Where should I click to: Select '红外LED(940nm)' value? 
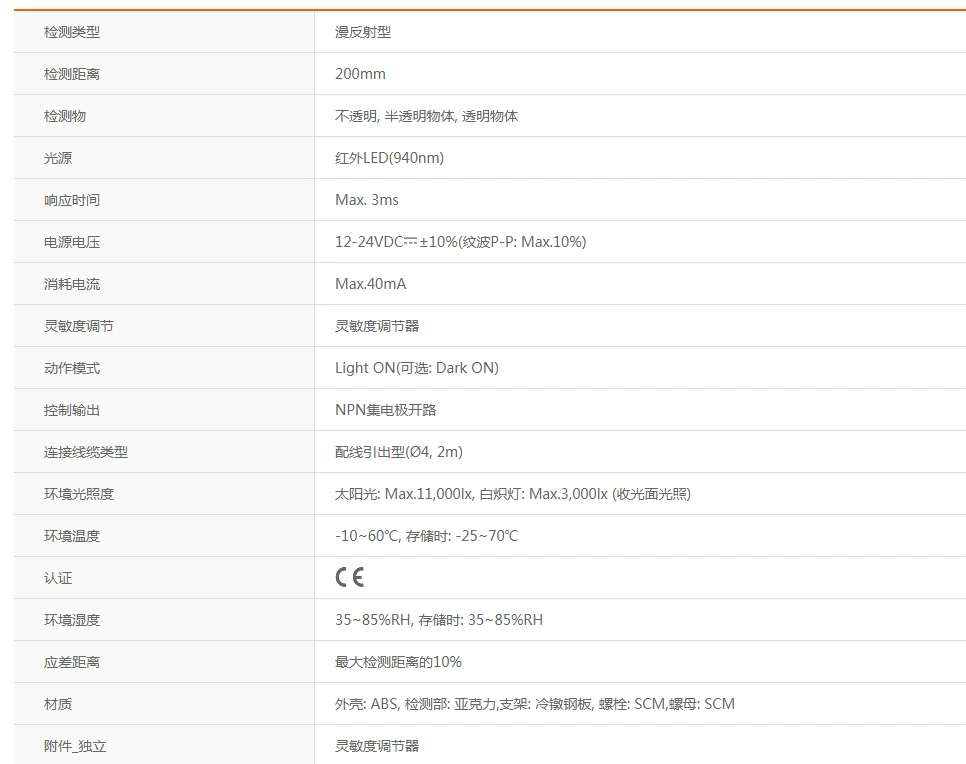click(x=389, y=158)
